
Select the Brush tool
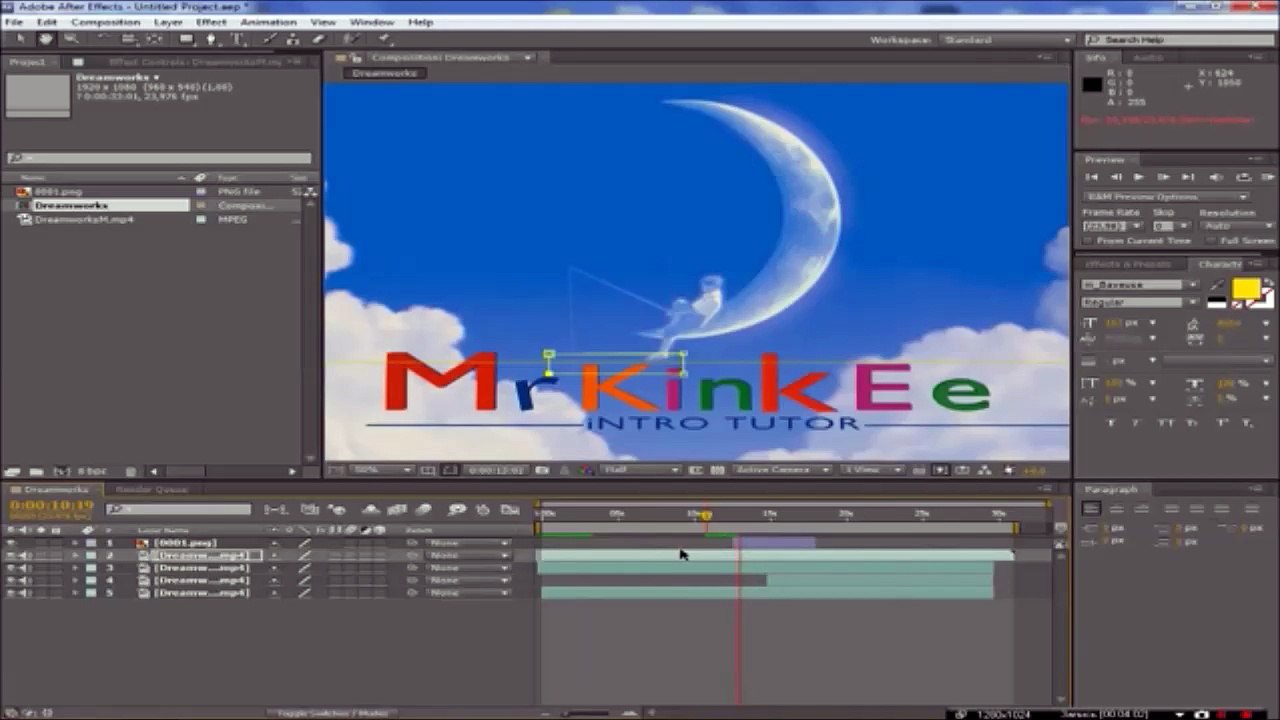coord(270,39)
